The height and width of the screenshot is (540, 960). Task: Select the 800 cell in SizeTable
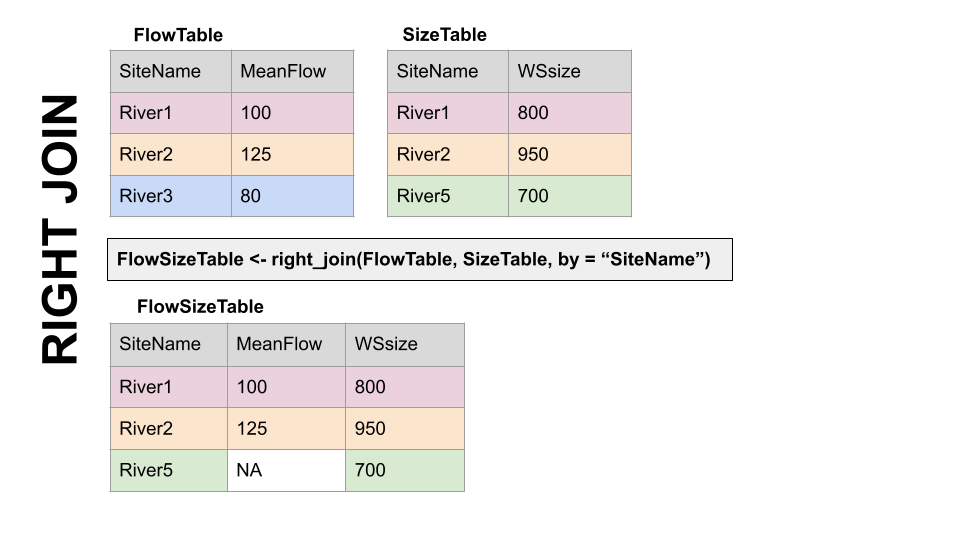click(570, 113)
